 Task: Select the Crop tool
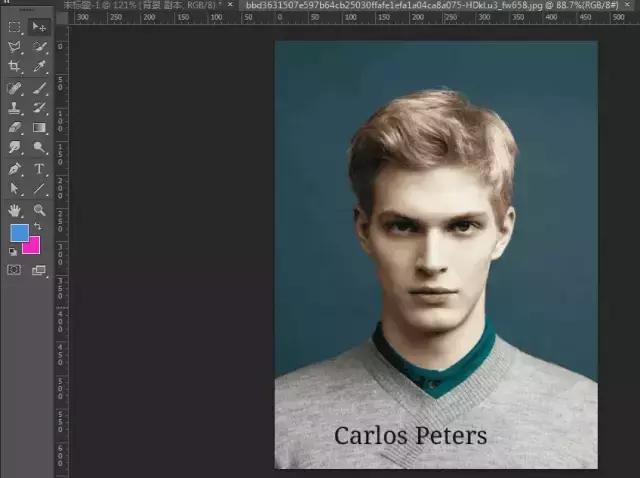(x=14, y=66)
